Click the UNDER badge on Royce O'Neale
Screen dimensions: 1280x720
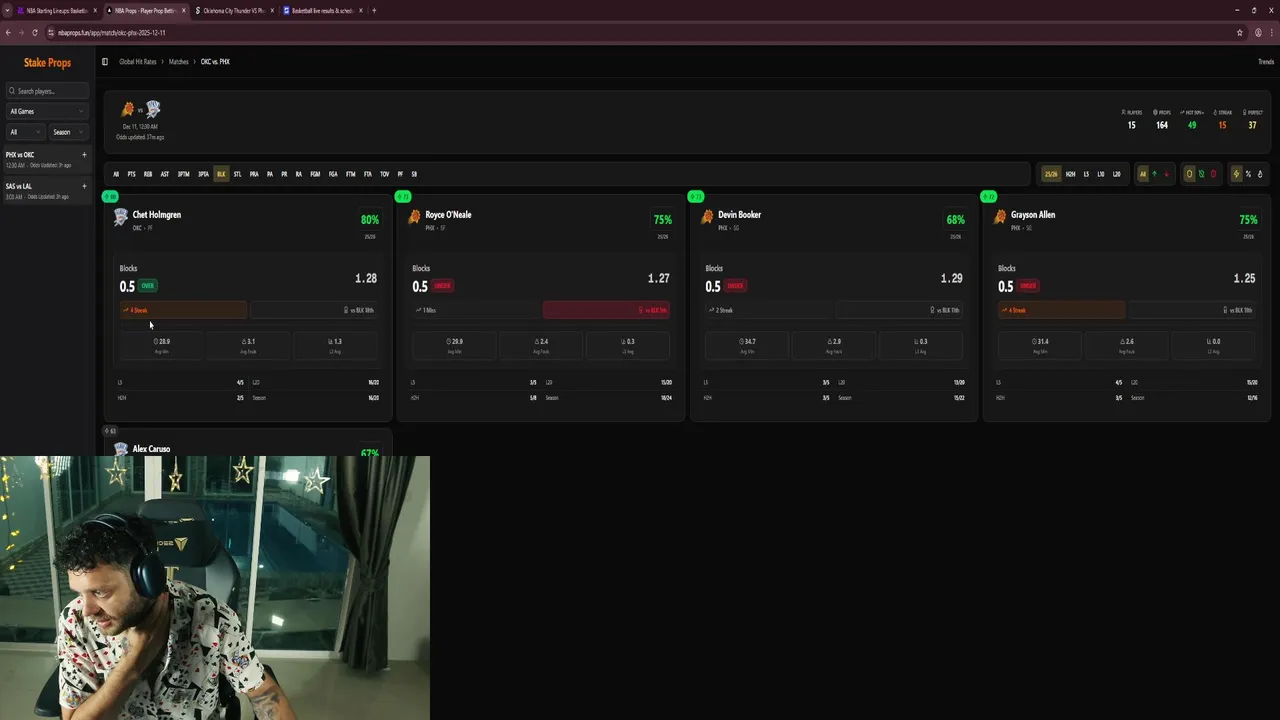click(442, 286)
